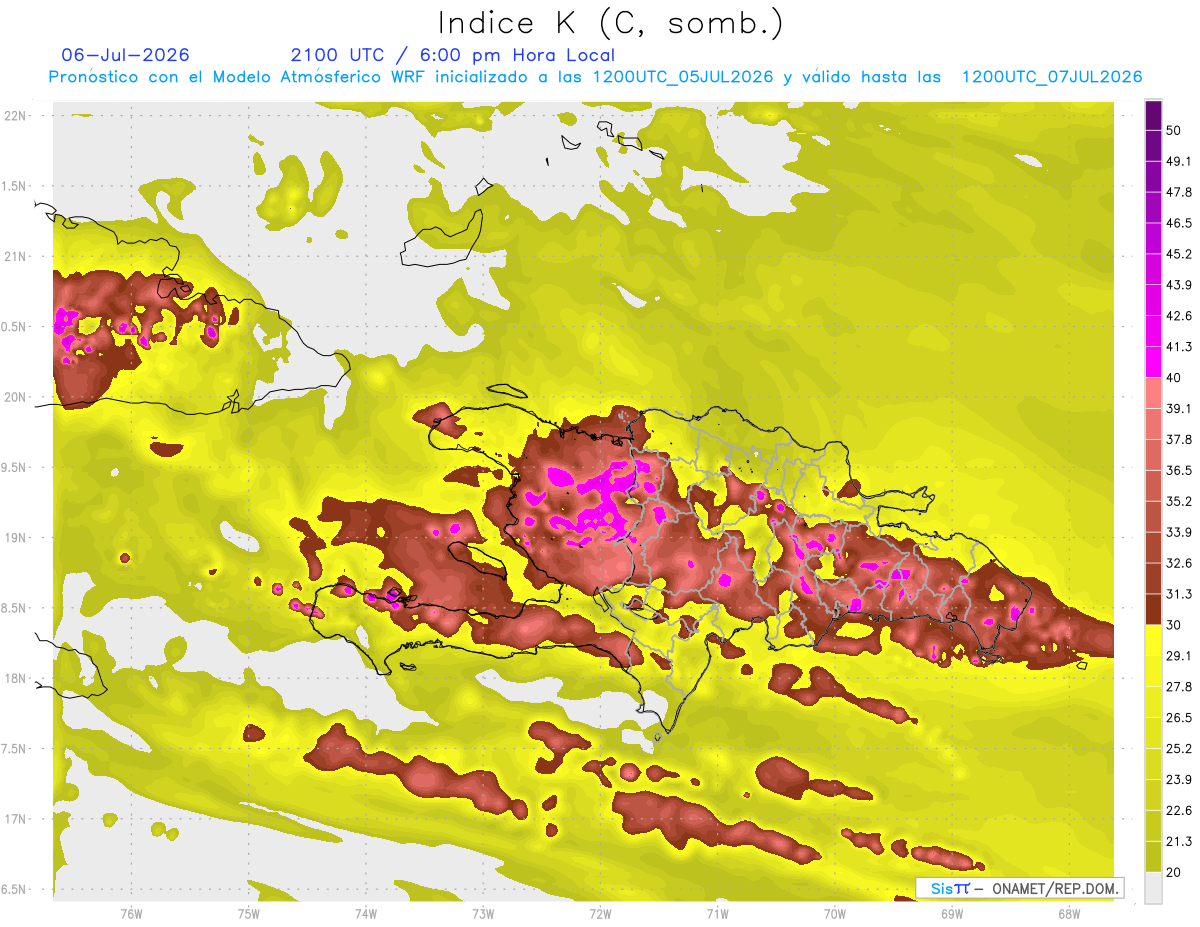Click the latitude label '22N'
Viewport: 1200px width, 927px height.
15,116
